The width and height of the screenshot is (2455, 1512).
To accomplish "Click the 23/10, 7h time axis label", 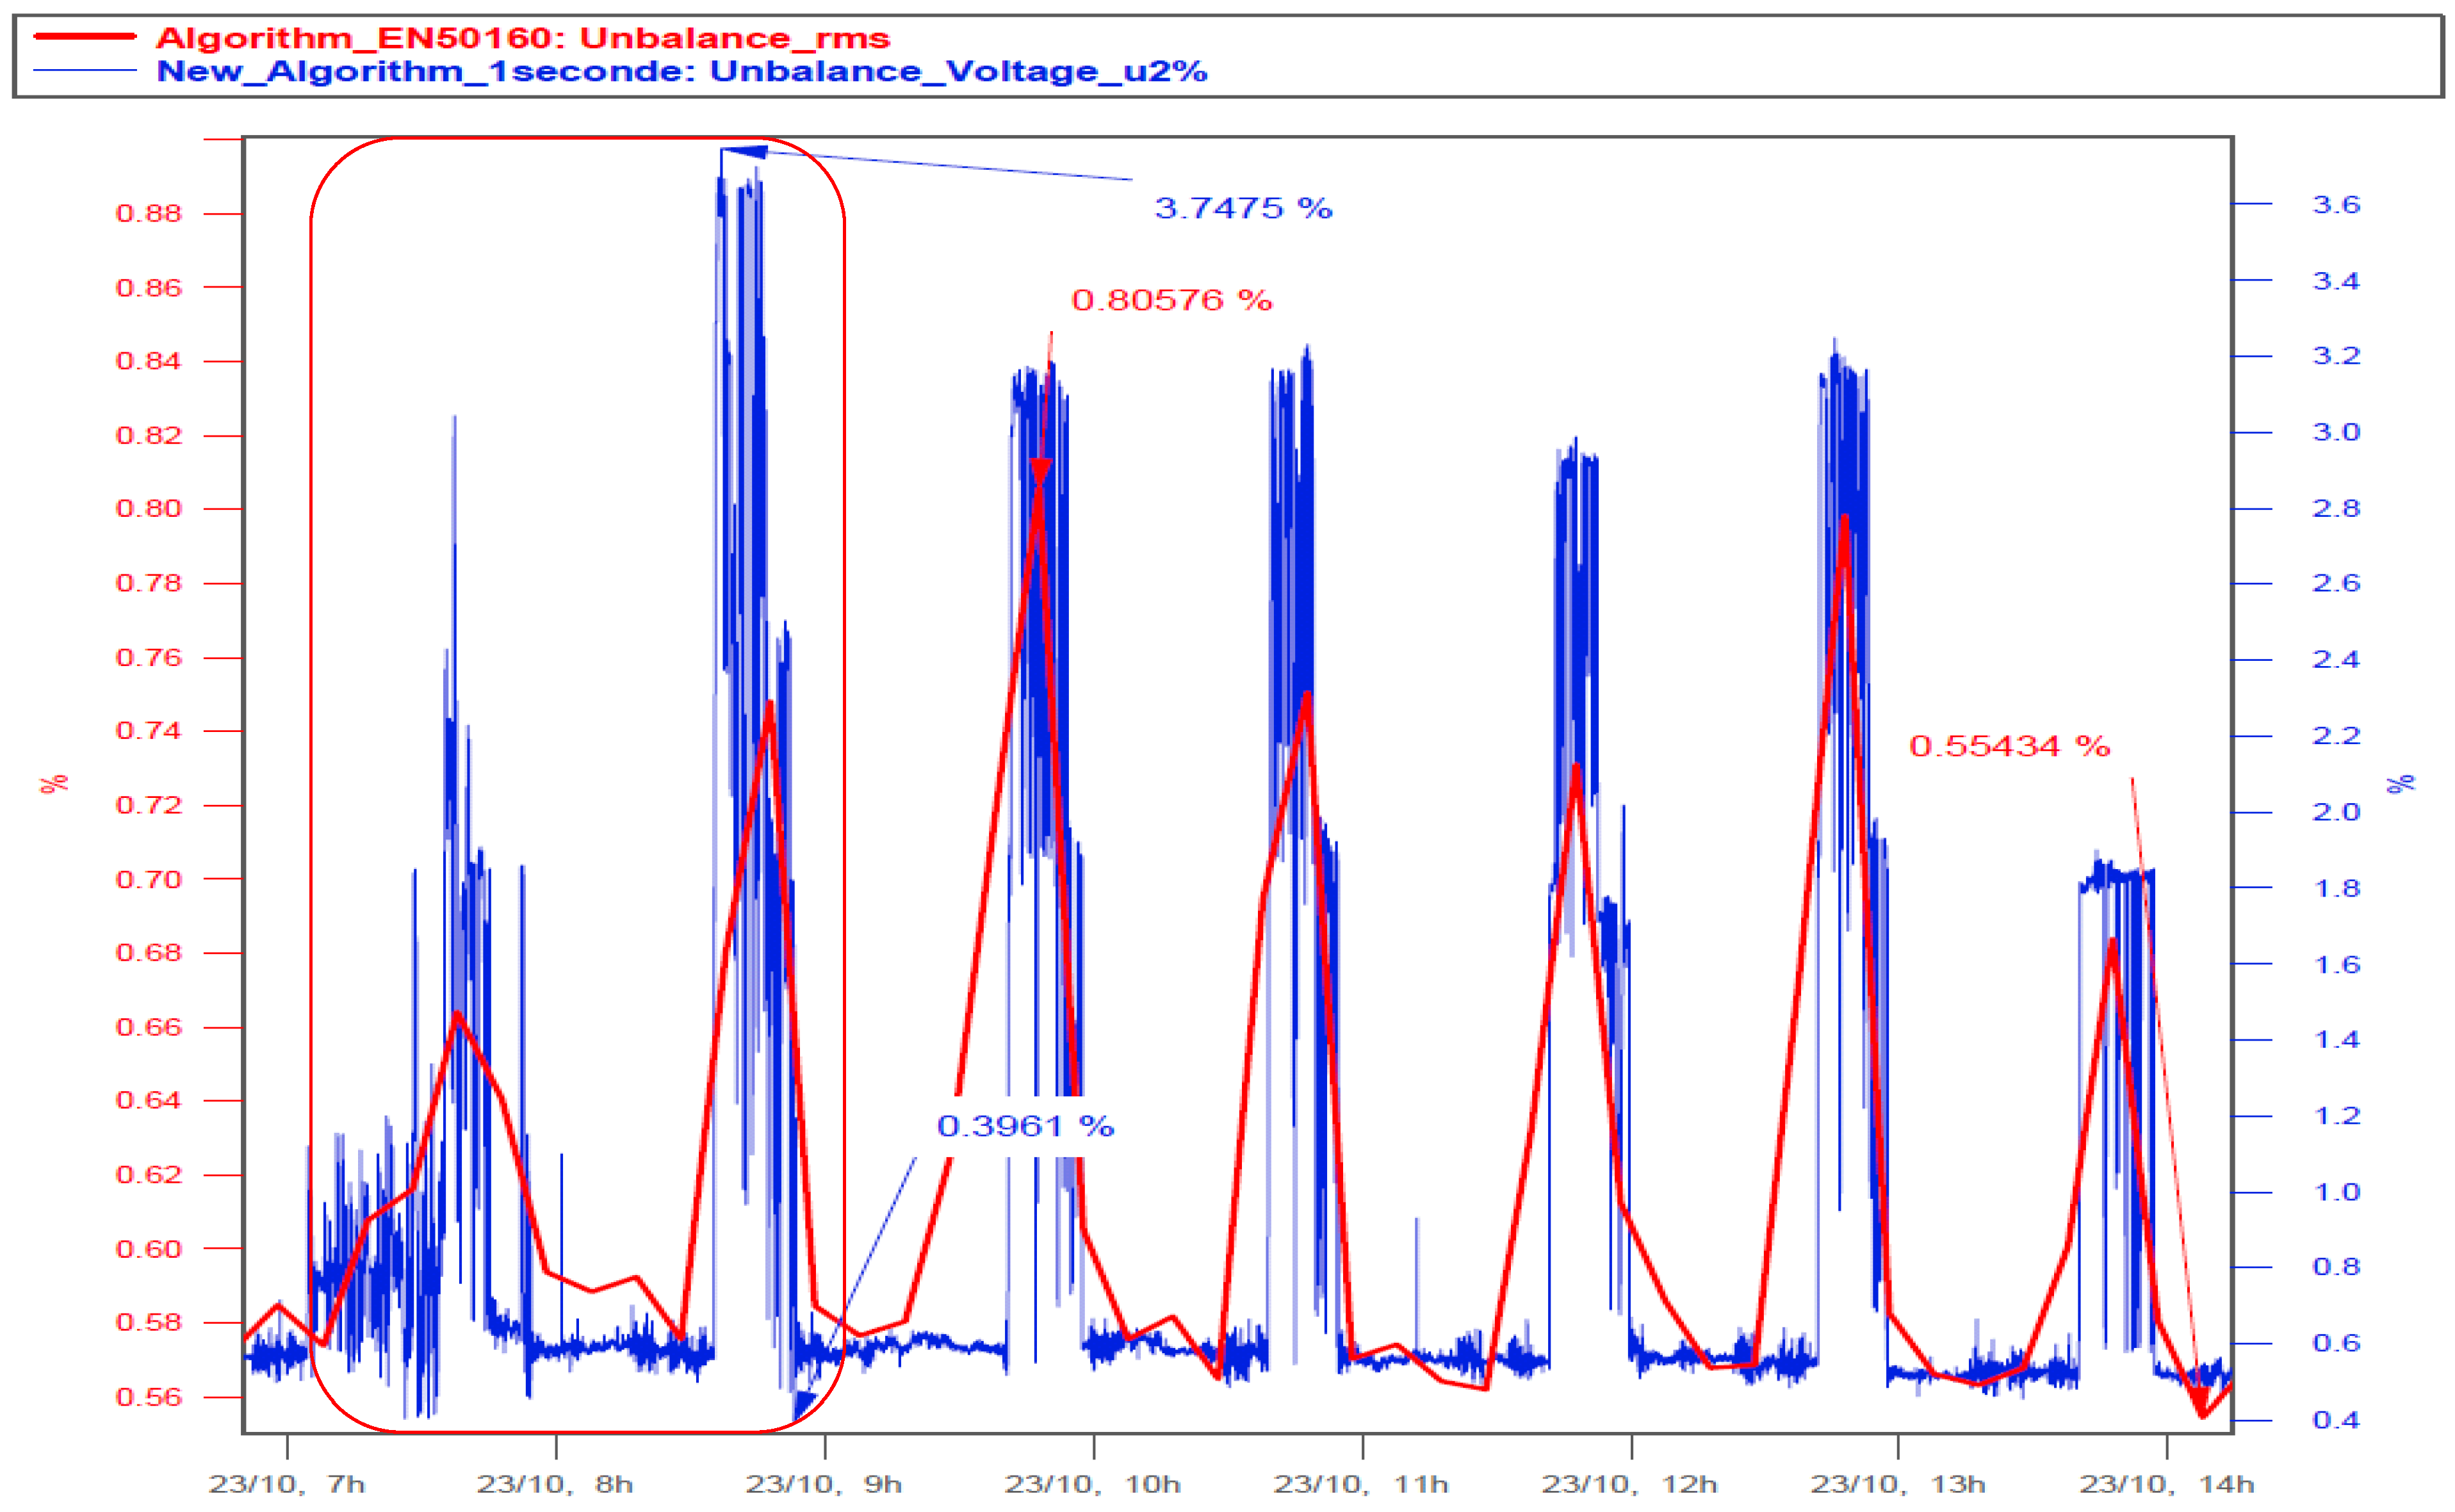I will tap(286, 1484).
